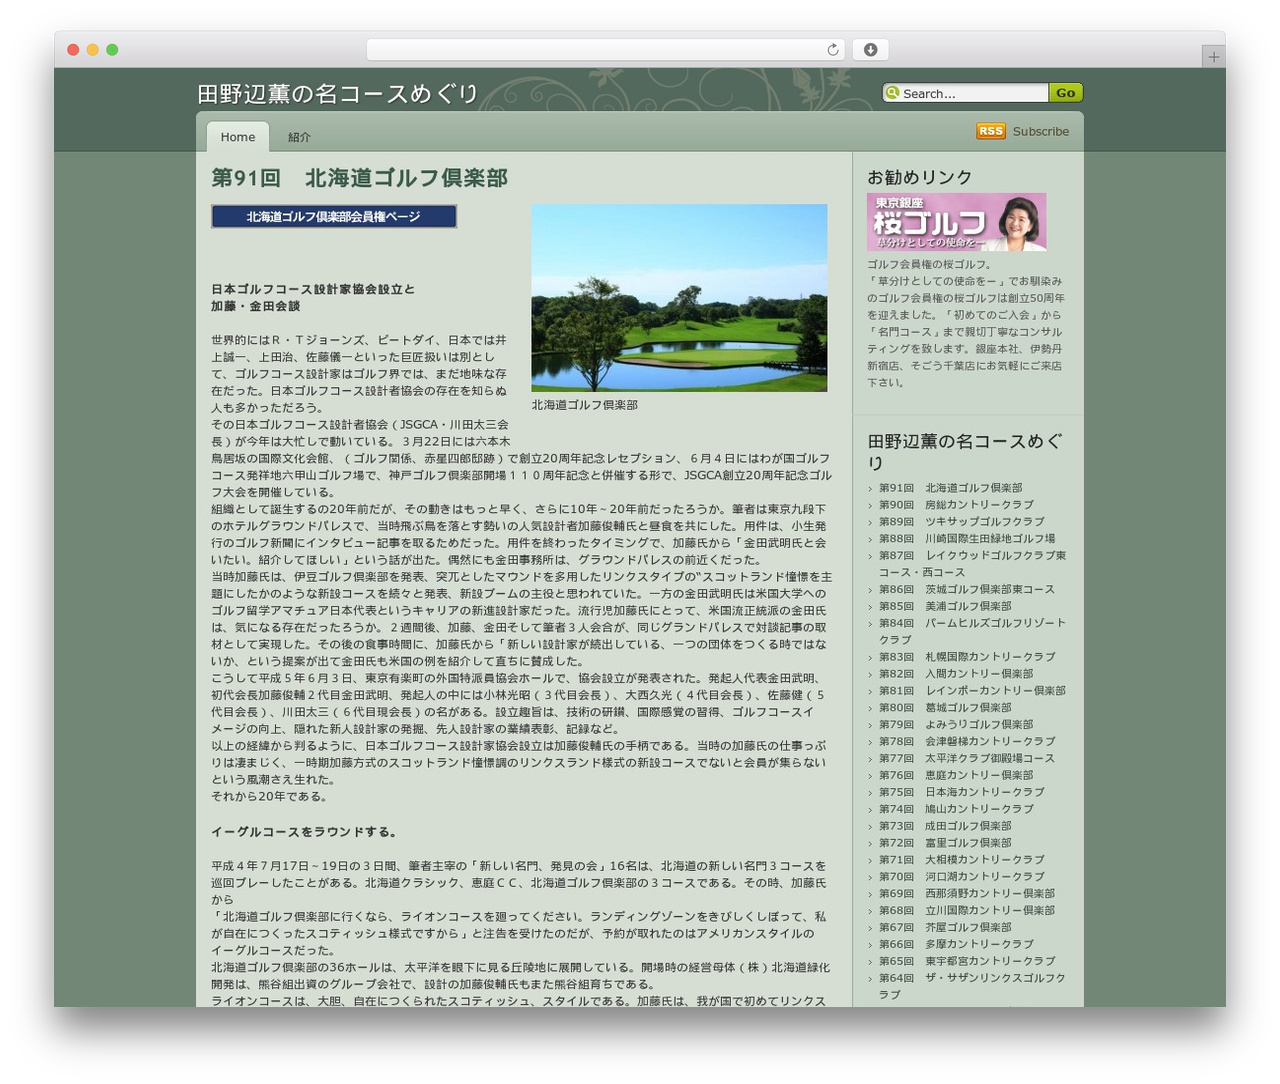1280x1084 pixels.
Task: Open sidebar link 第77回 太平洋クラブ御殿場コース
Action: 967,759
